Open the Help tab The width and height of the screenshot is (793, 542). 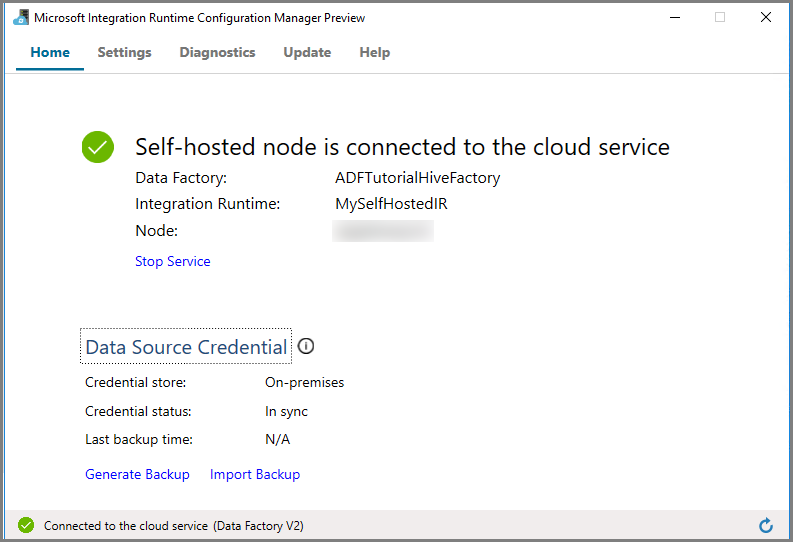(x=375, y=53)
